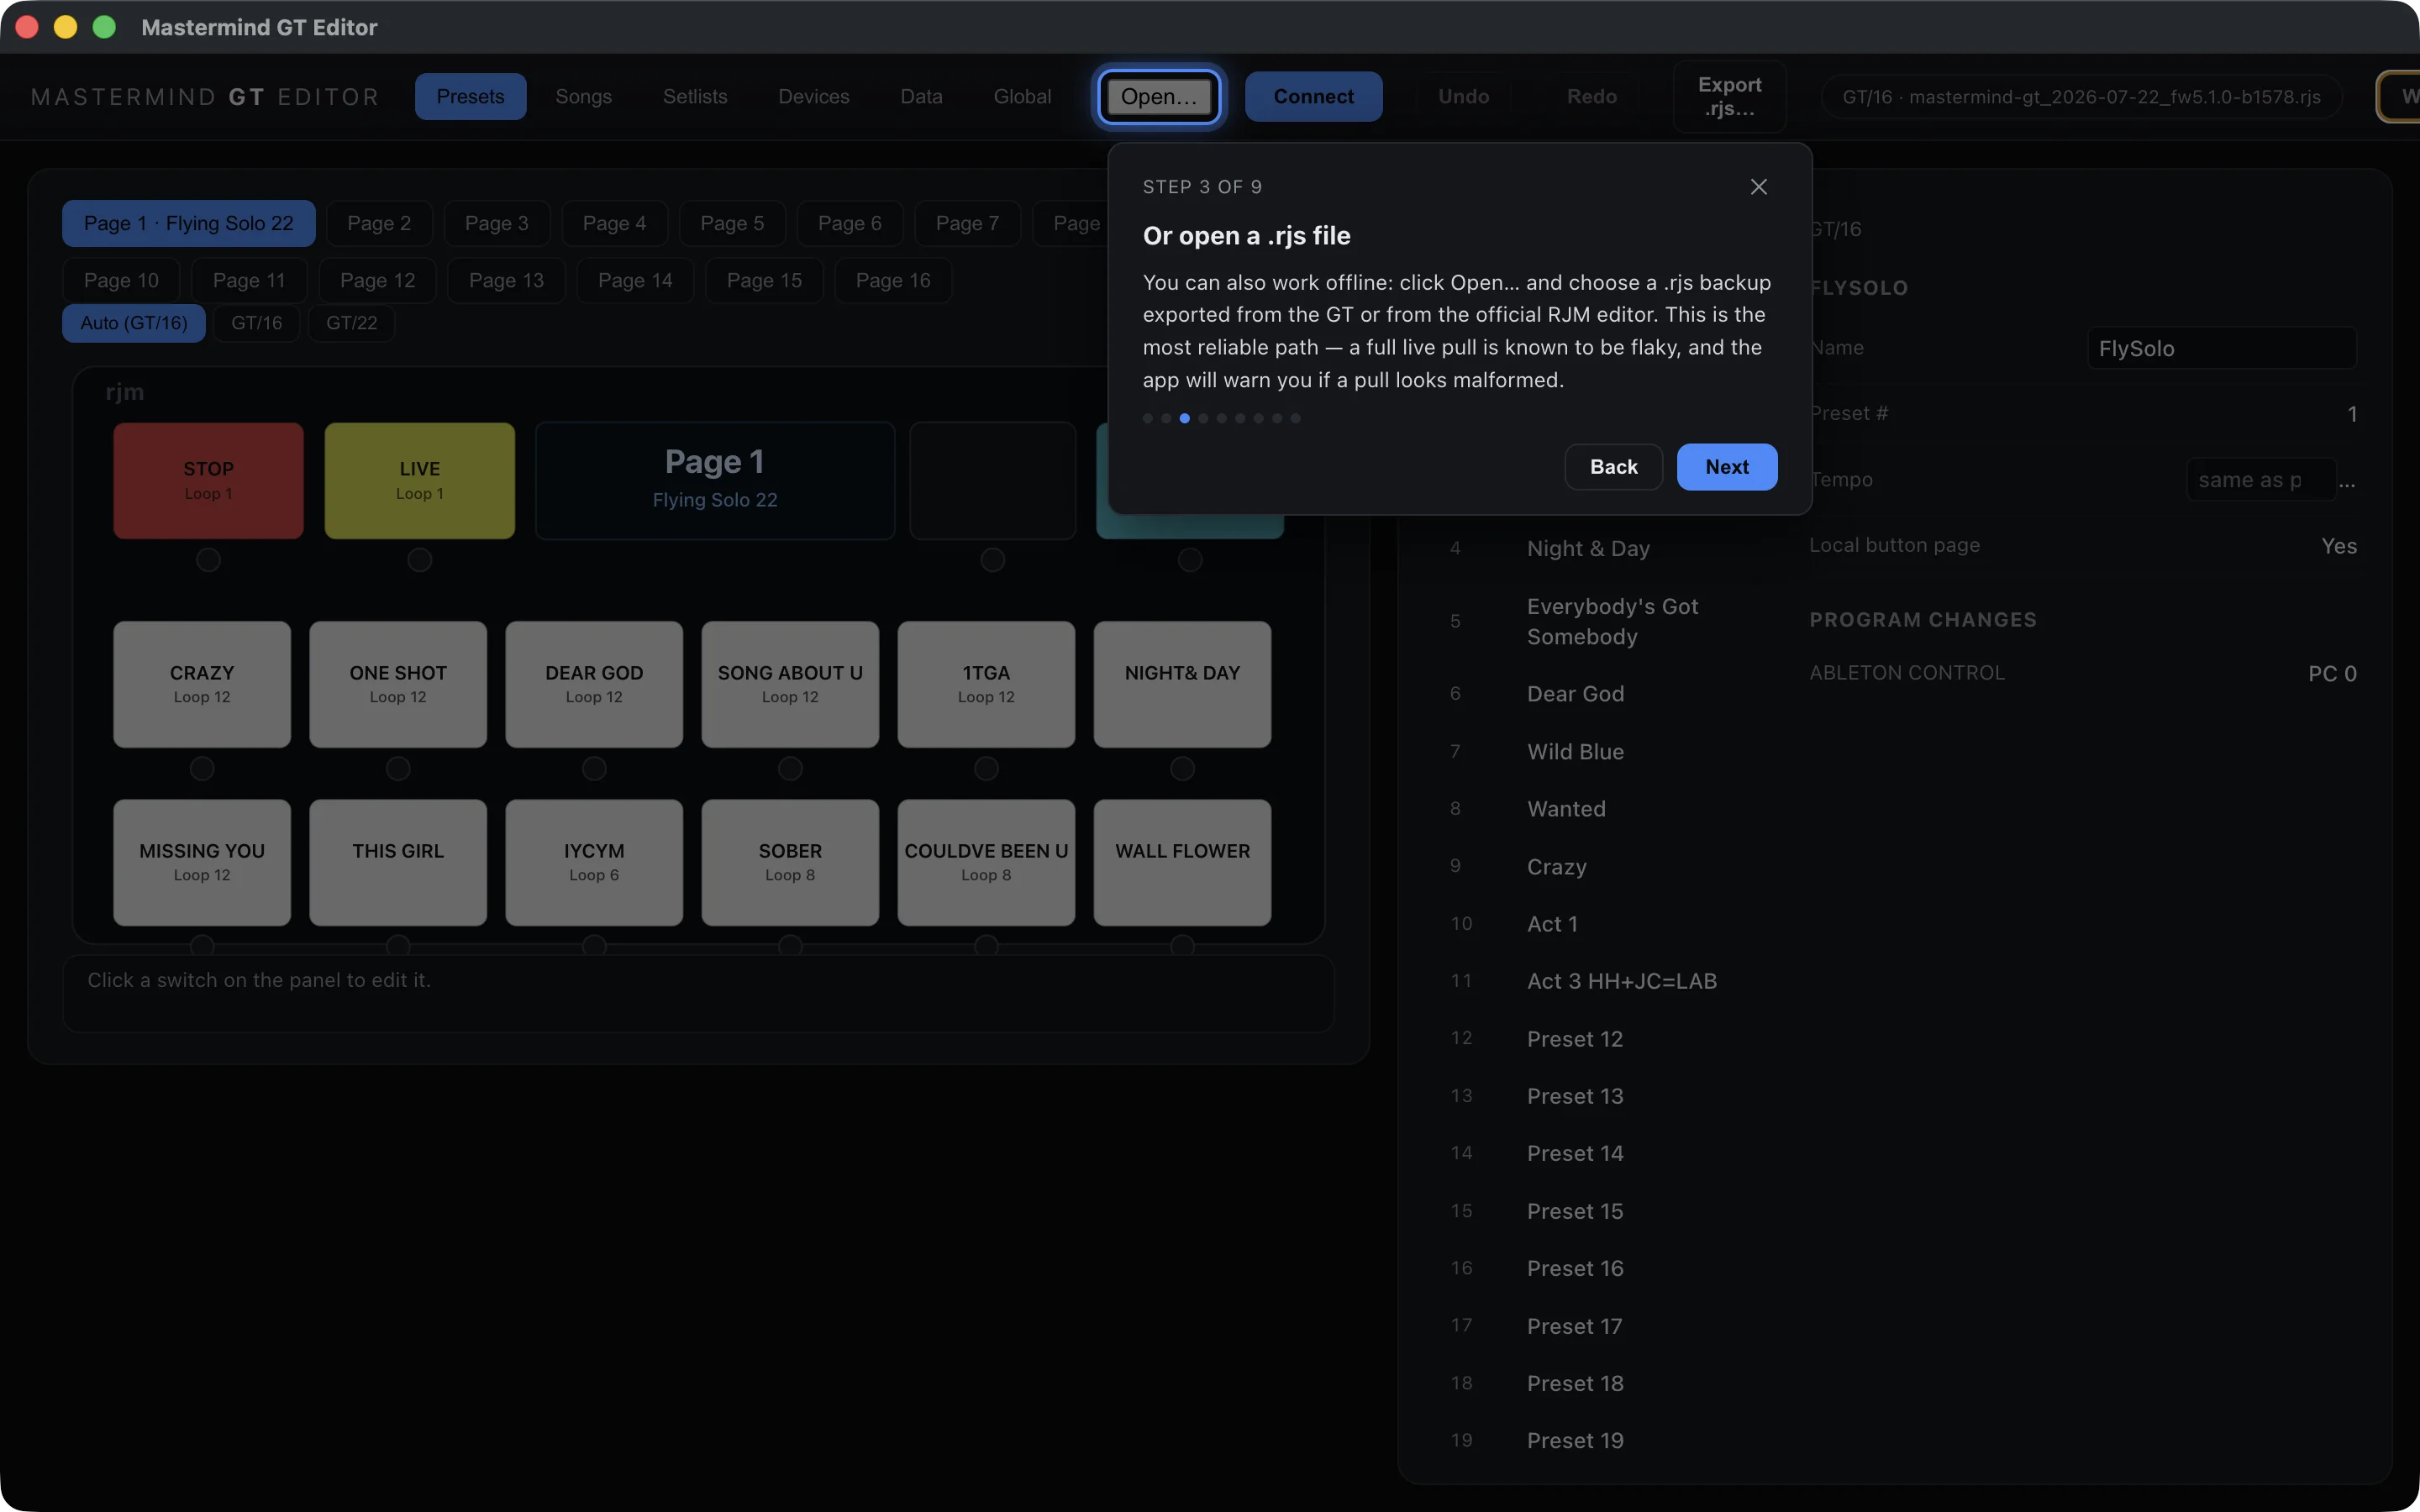2420x1512 pixels.
Task: Go Back in the tutorial dialog
Action: [x=1613, y=467]
